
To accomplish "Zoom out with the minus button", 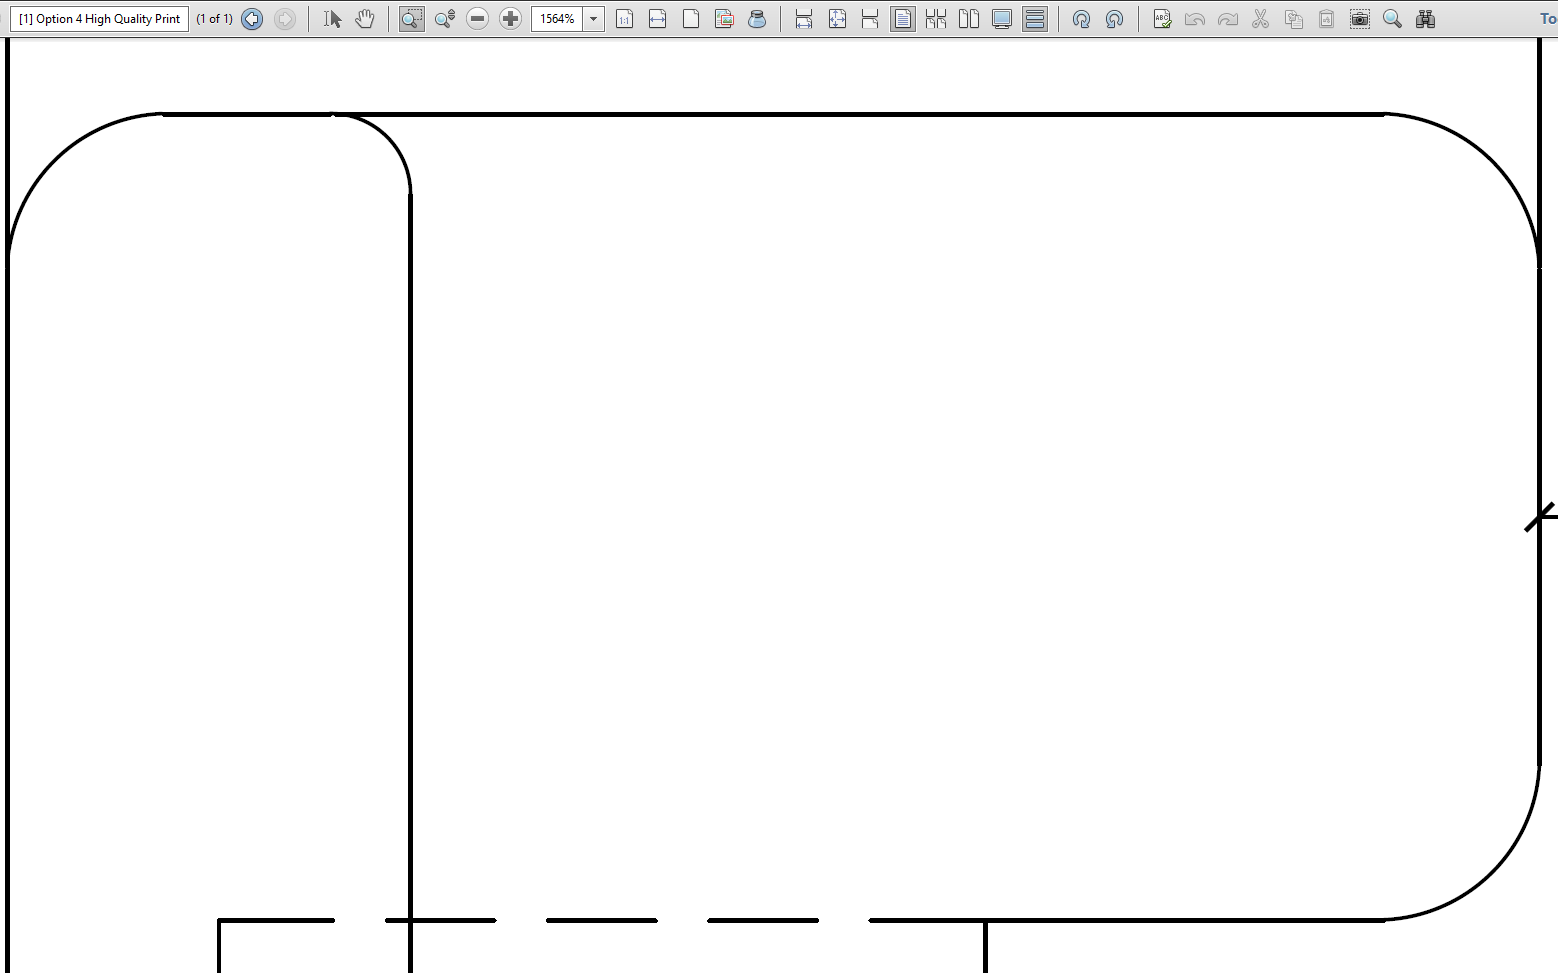I will click(477, 18).
